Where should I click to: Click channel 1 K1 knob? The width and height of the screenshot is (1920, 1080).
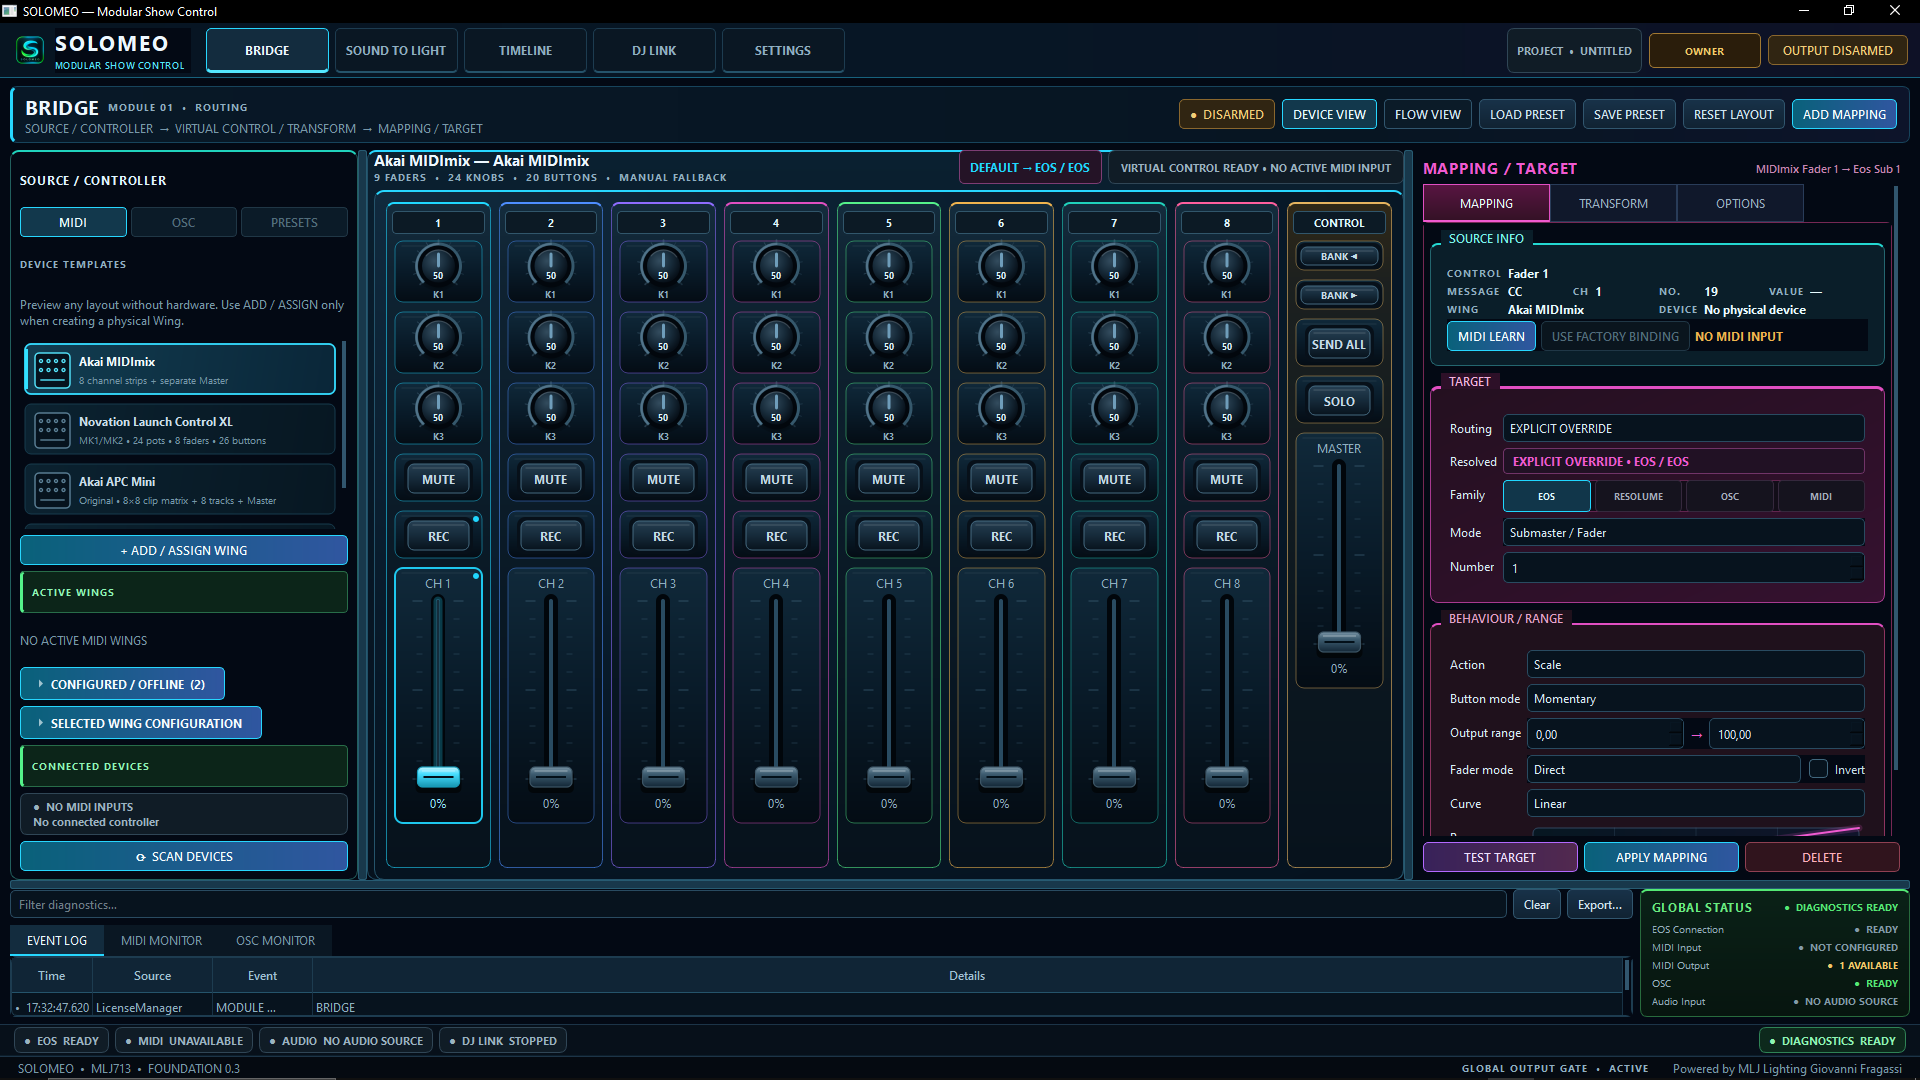click(438, 266)
